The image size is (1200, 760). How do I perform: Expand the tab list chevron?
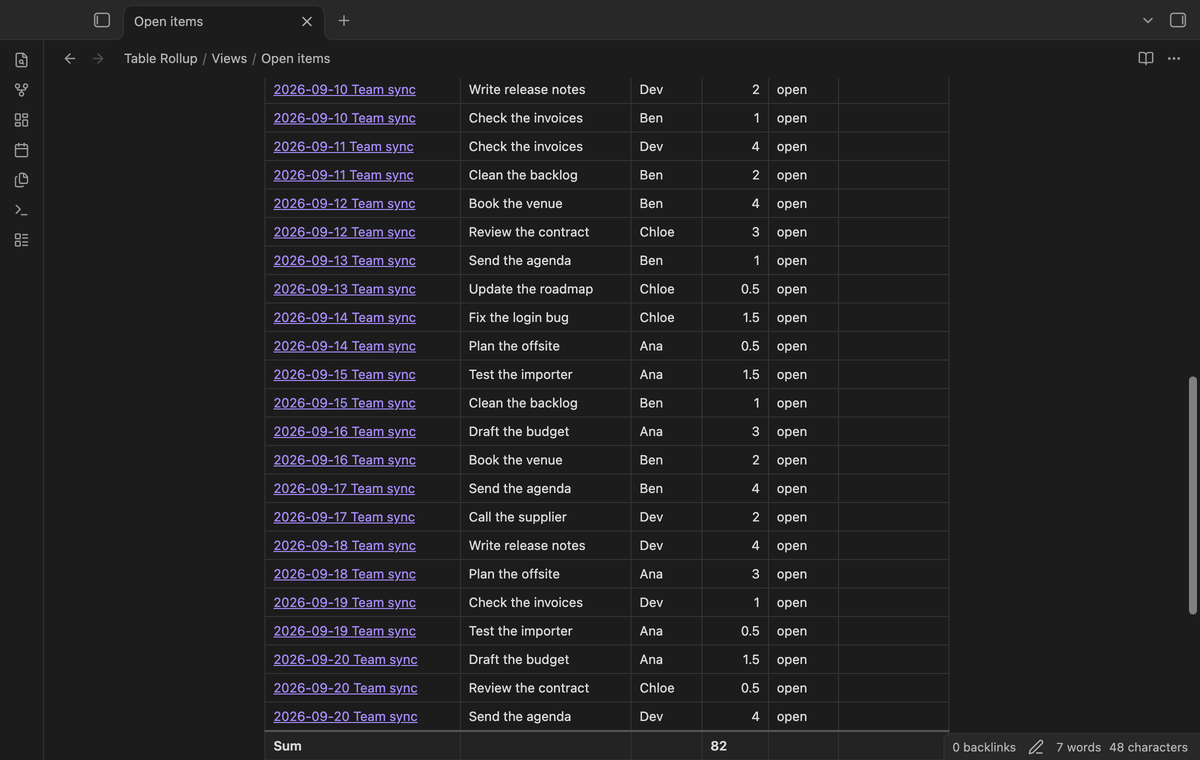pos(1148,20)
